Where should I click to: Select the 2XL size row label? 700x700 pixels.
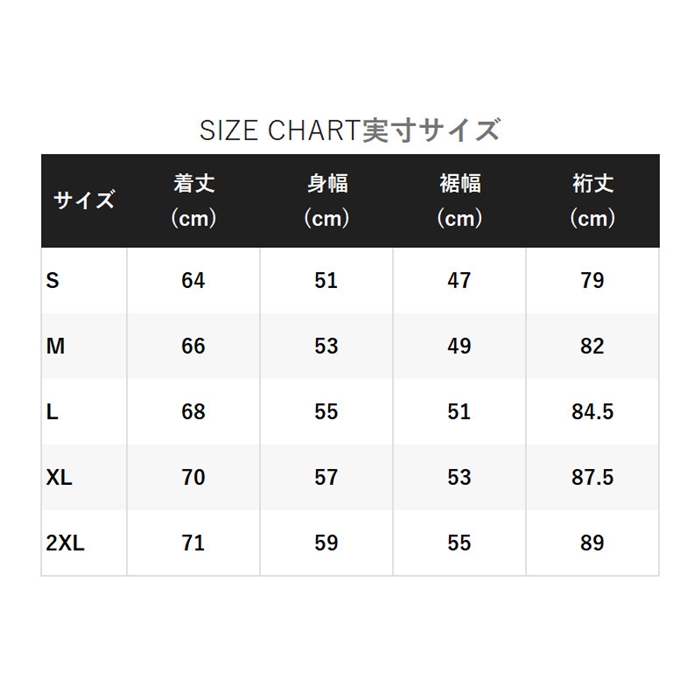(x=65, y=543)
